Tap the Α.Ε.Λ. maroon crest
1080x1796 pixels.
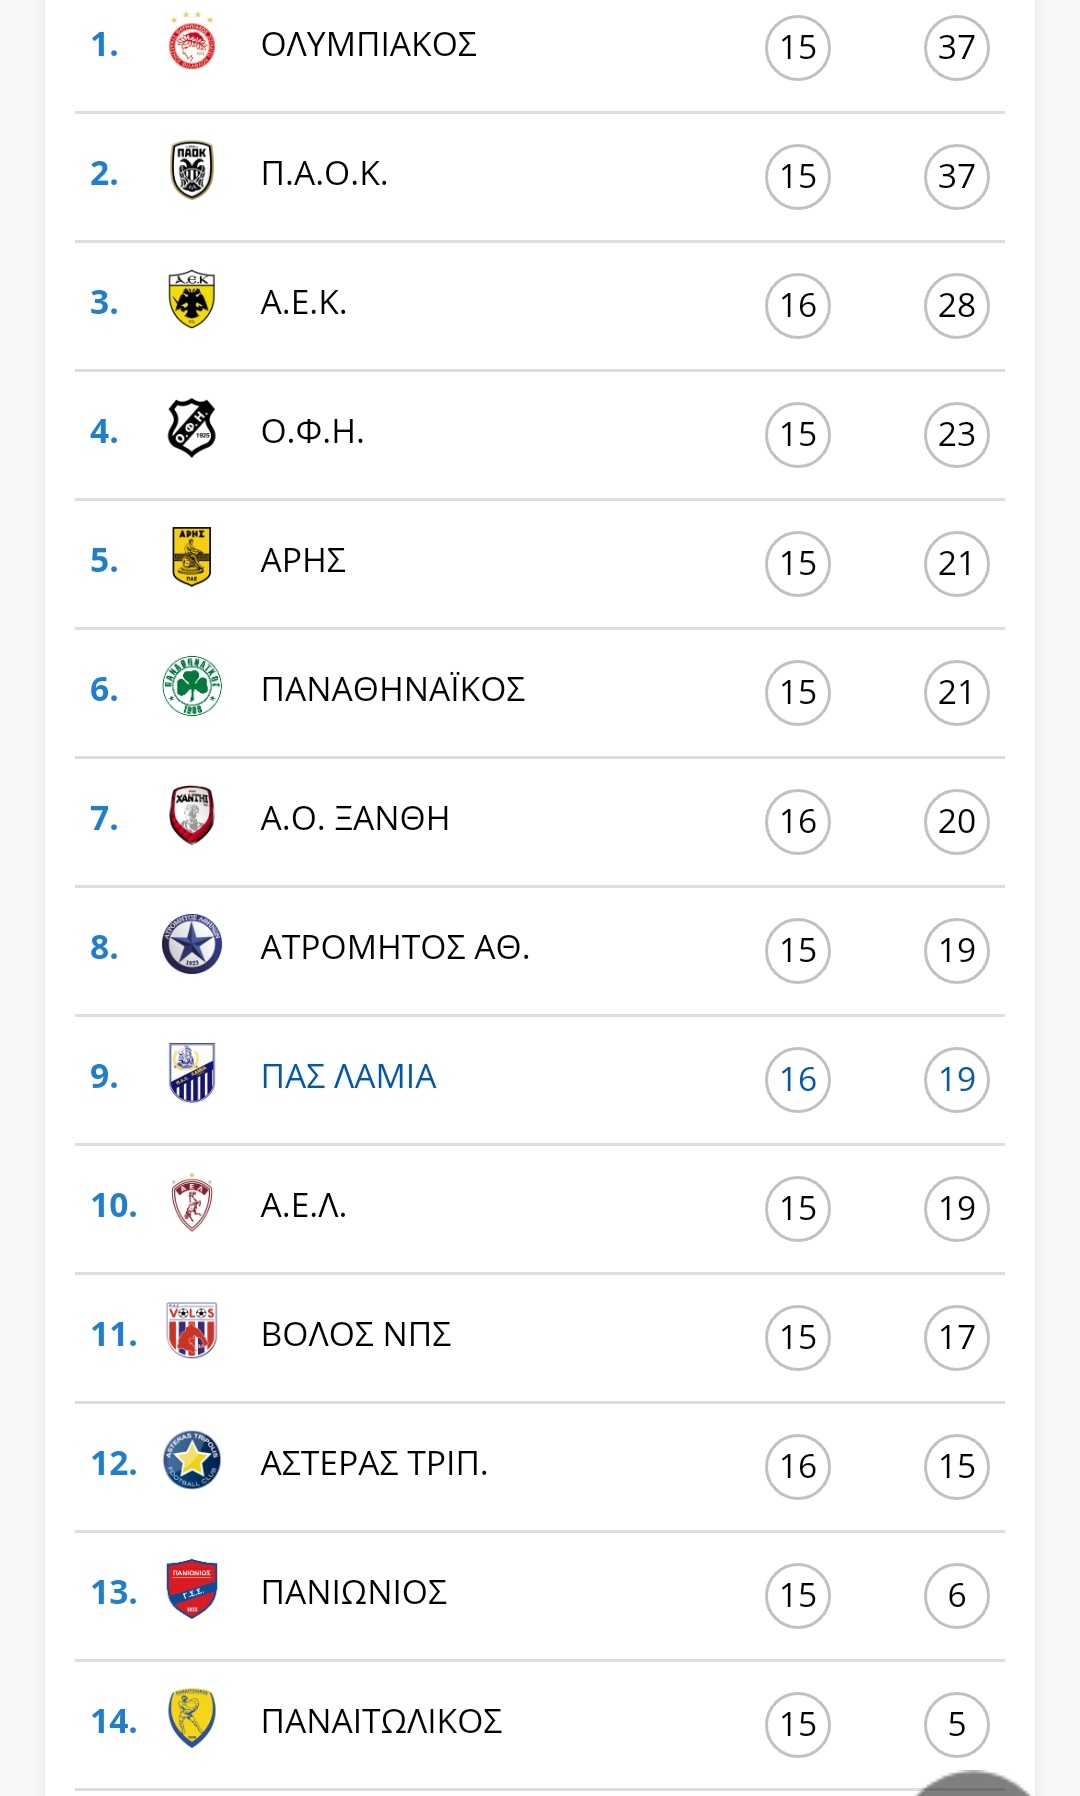tap(192, 1203)
